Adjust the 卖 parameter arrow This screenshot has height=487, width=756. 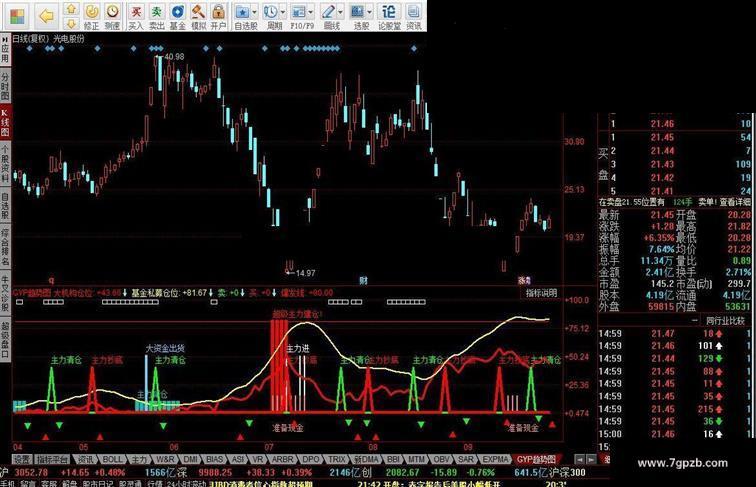242,293
